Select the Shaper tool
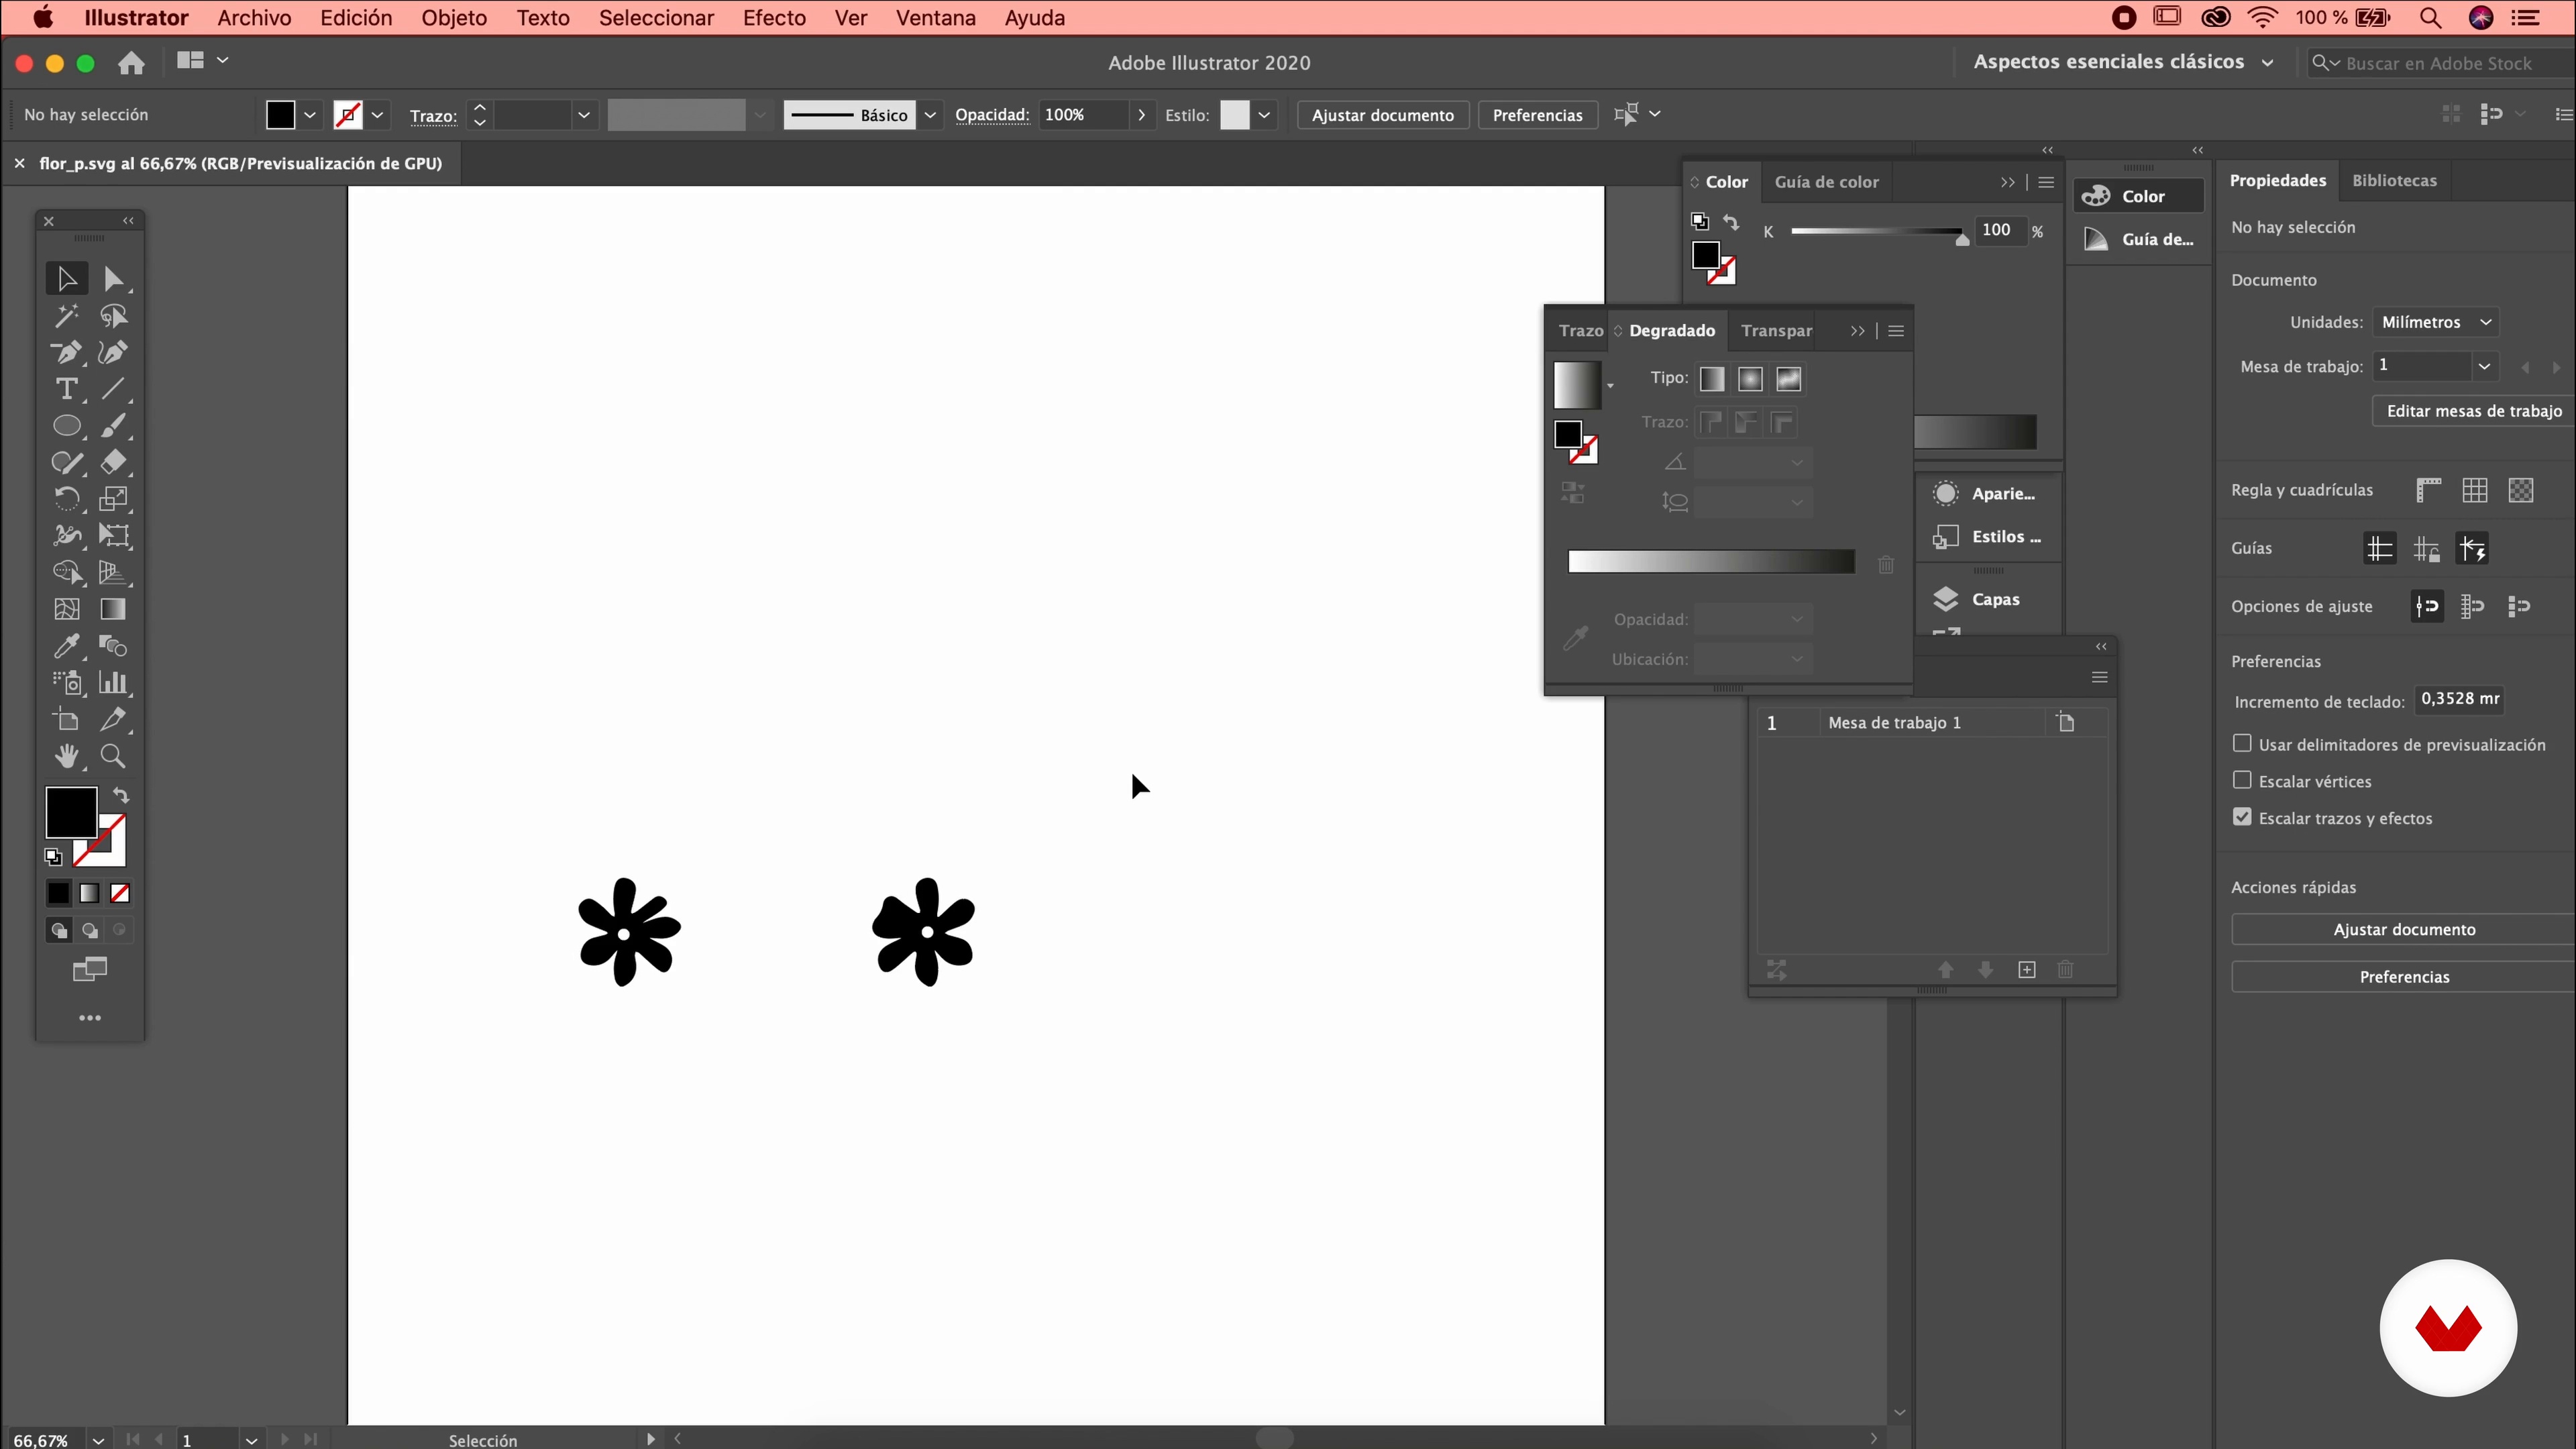 66,462
